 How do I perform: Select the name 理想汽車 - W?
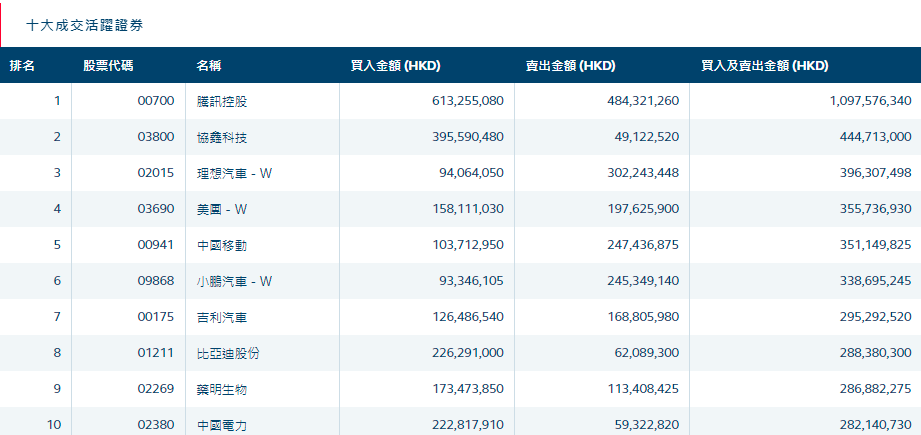(234, 173)
